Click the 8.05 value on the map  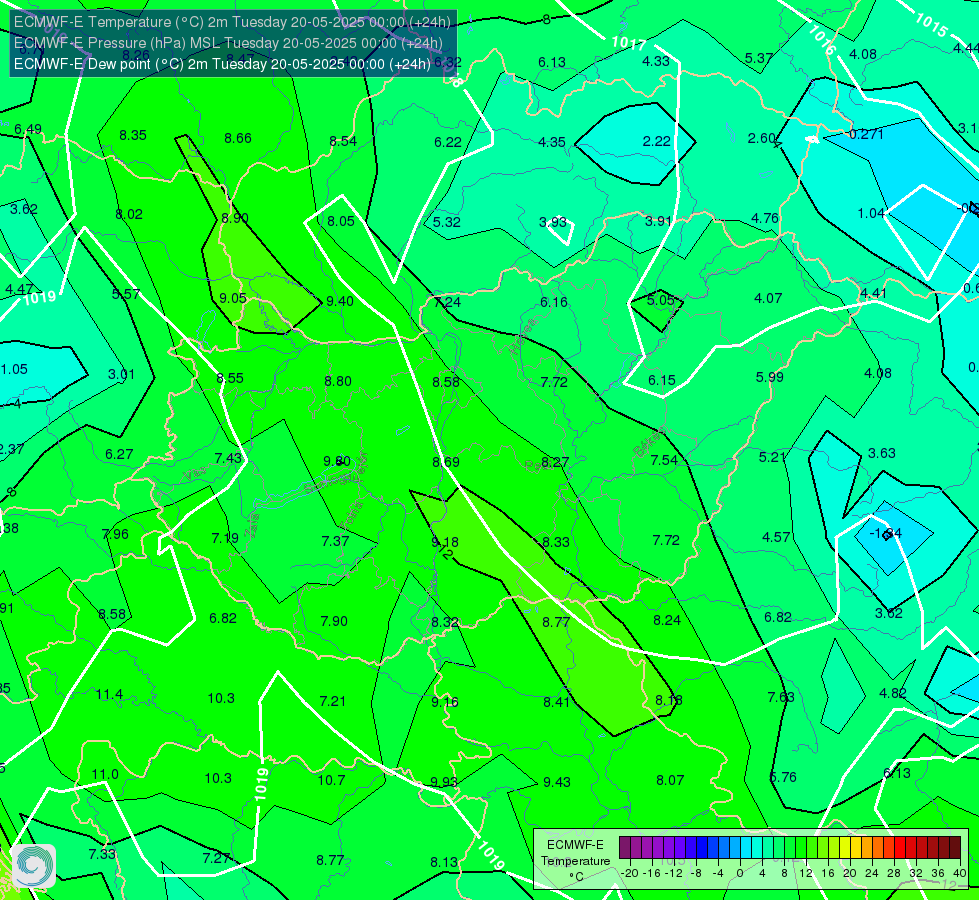tap(341, 221)
